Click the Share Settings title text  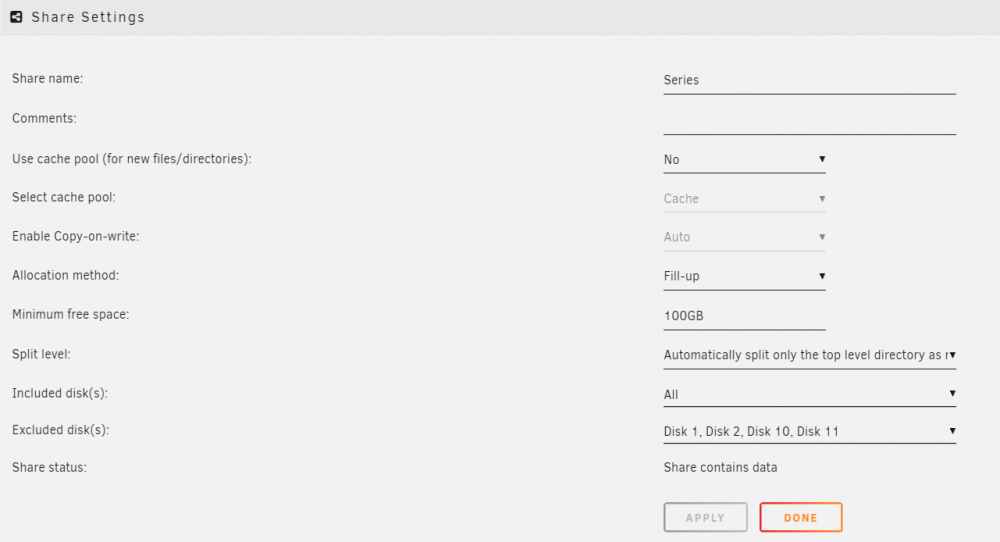point(88,17)
